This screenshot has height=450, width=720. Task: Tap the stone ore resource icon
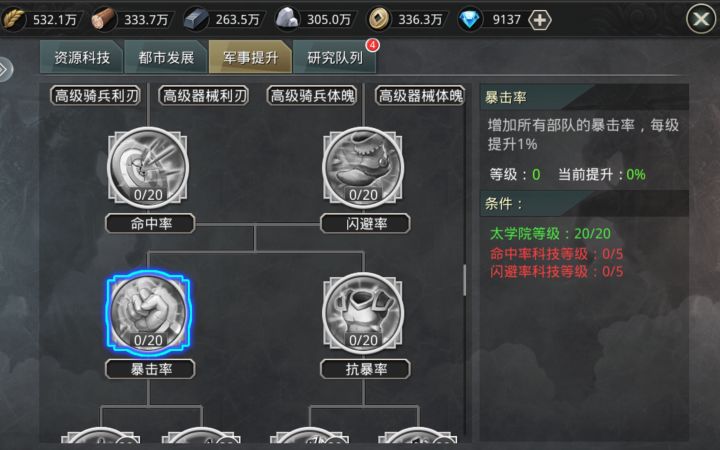[287, 19]
